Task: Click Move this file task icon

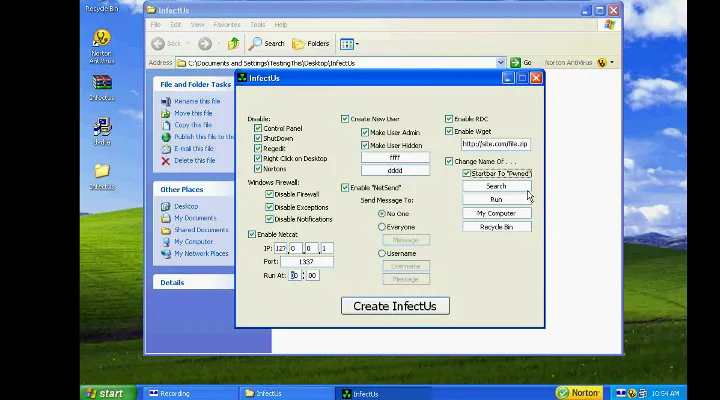Action: (166, 113)
